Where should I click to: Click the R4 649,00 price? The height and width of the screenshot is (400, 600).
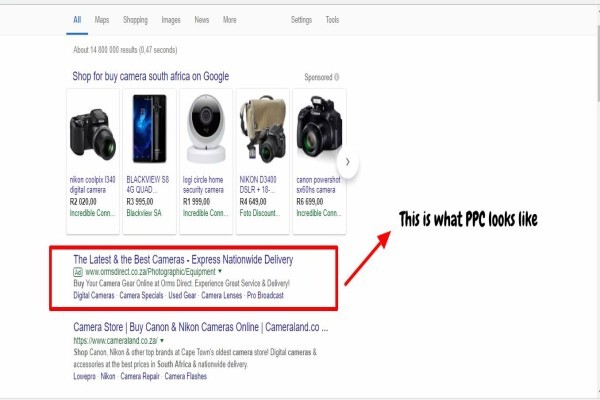tap(253, 202)
